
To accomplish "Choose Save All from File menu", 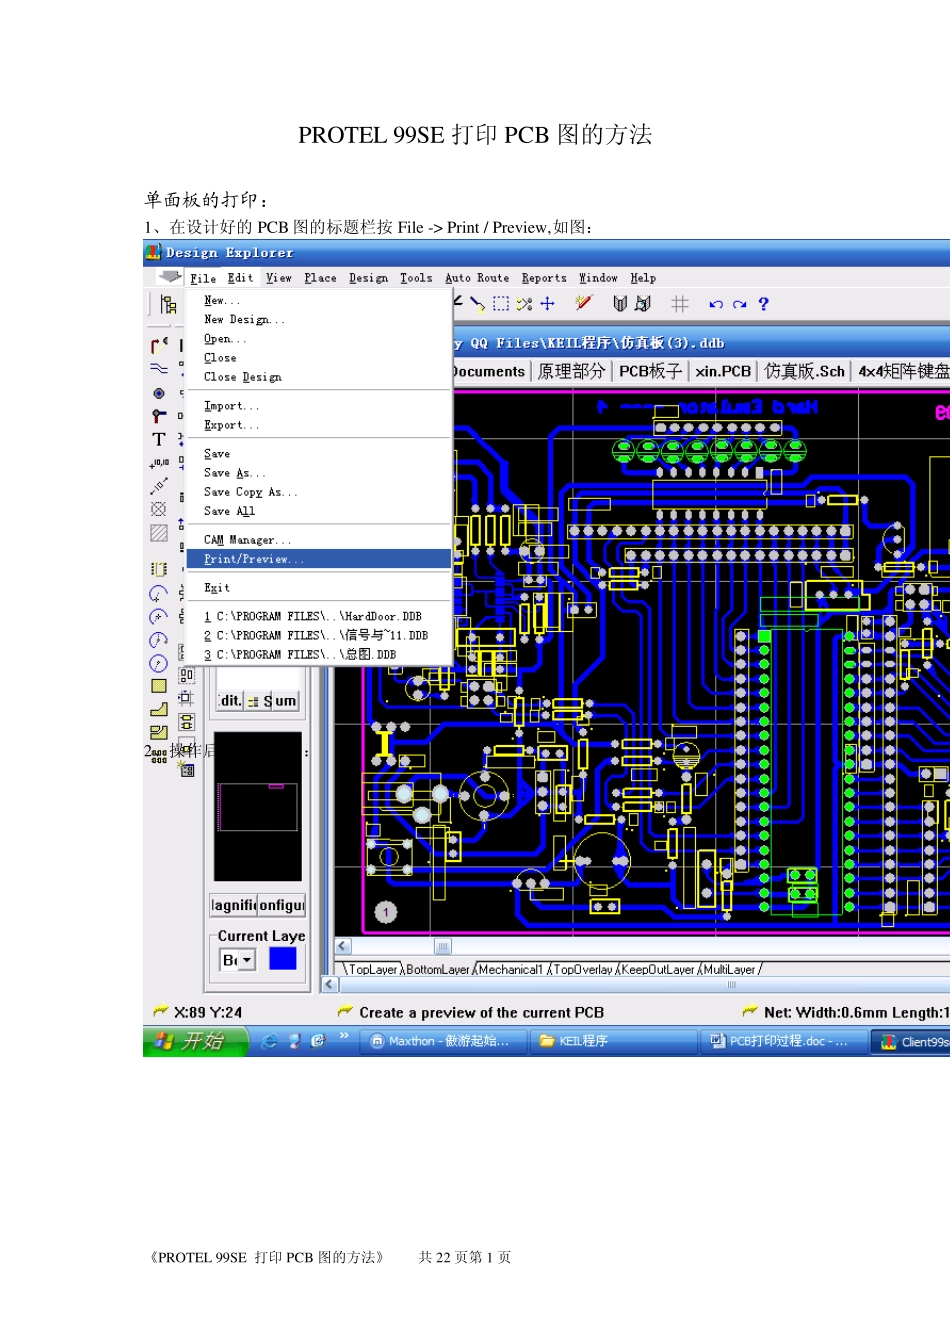I will pos(319,511).
